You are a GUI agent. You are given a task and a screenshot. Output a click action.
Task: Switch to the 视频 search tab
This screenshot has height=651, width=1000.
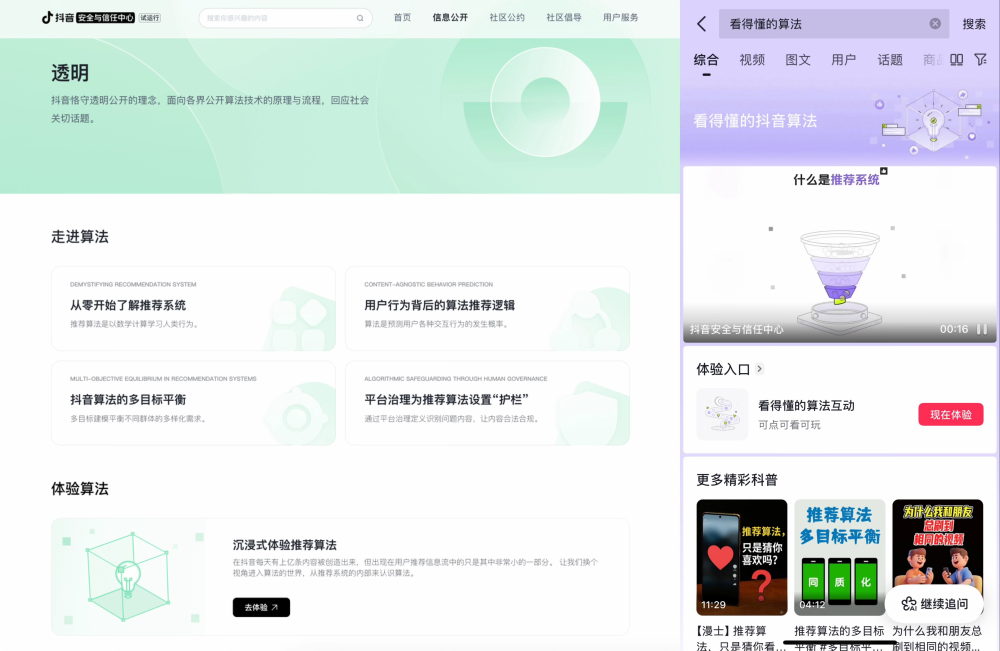(752, 59)
